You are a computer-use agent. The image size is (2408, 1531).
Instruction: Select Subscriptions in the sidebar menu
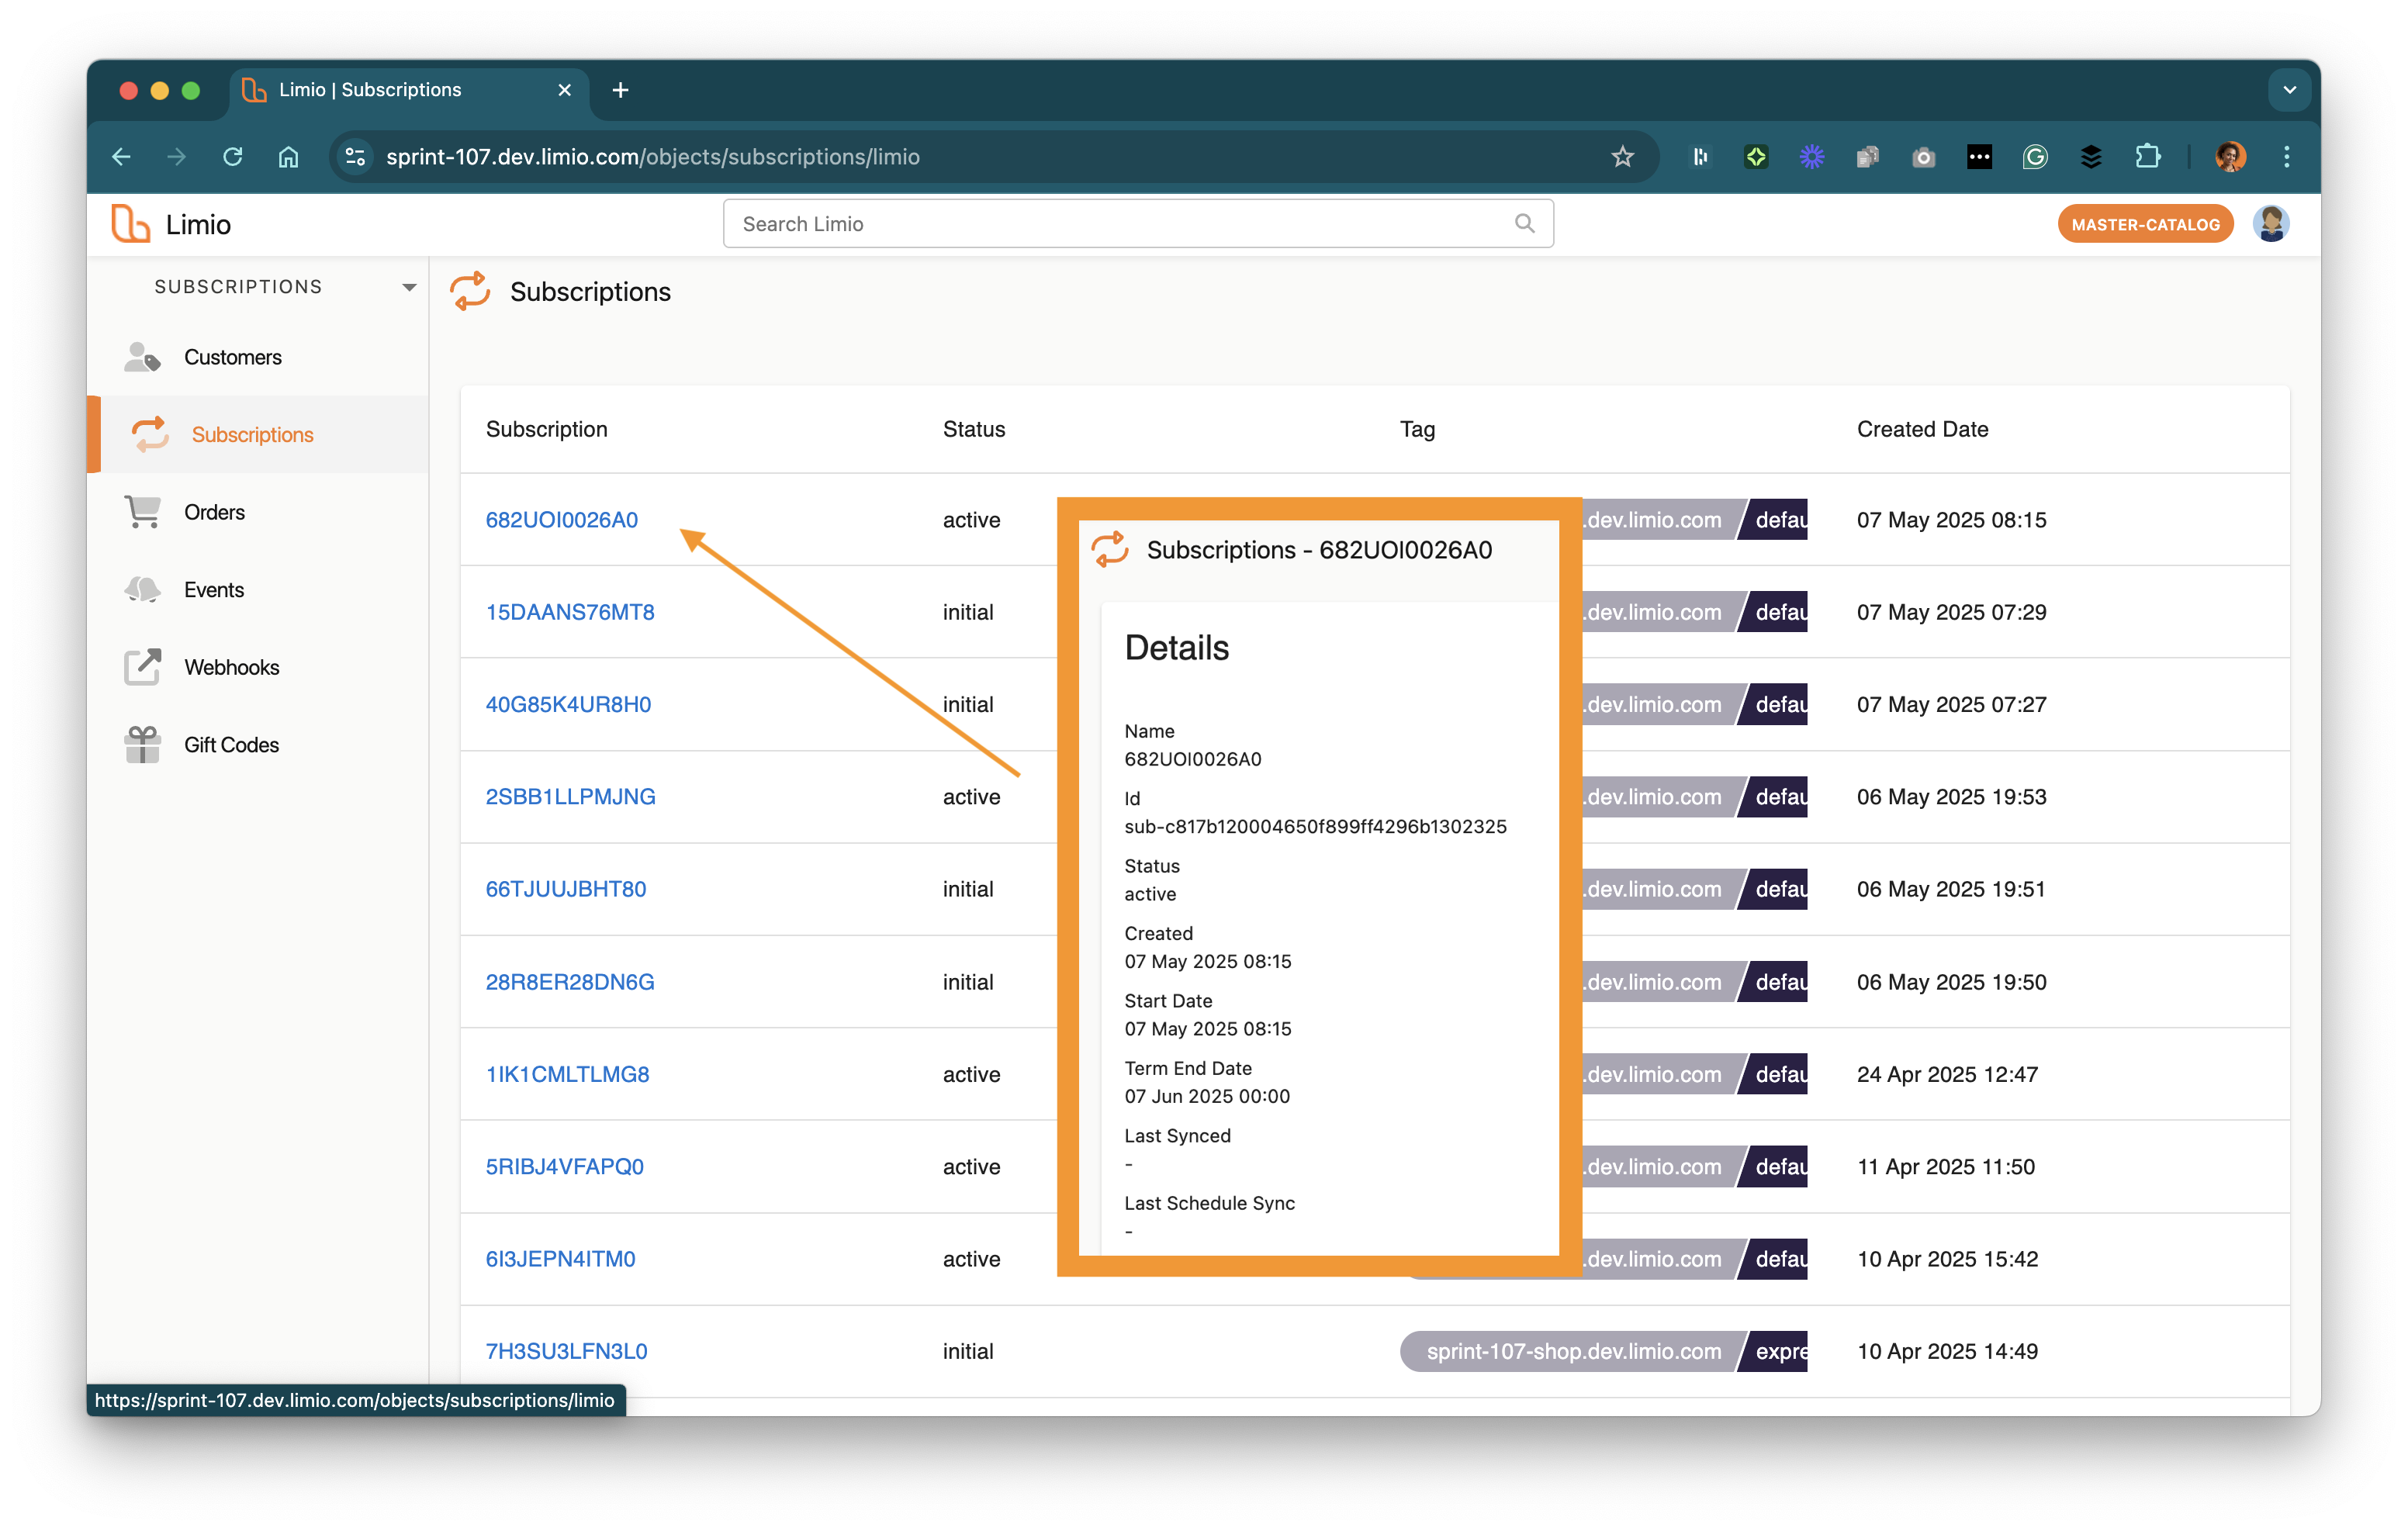(252, 435)
